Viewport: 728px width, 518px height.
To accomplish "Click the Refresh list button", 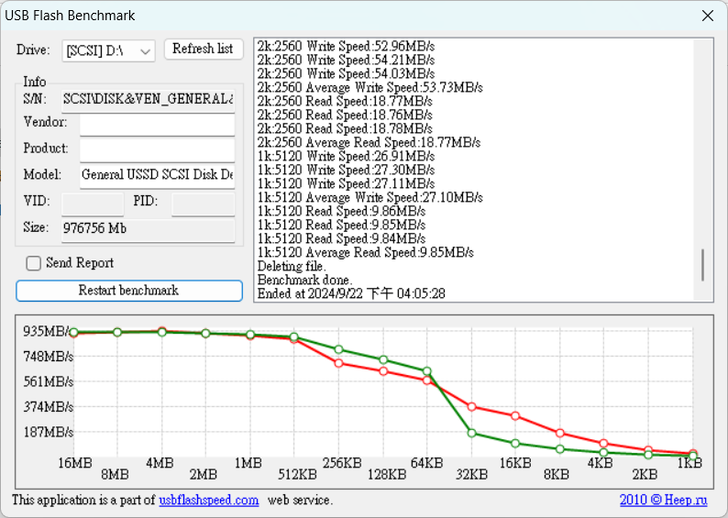I will [203, 49].
